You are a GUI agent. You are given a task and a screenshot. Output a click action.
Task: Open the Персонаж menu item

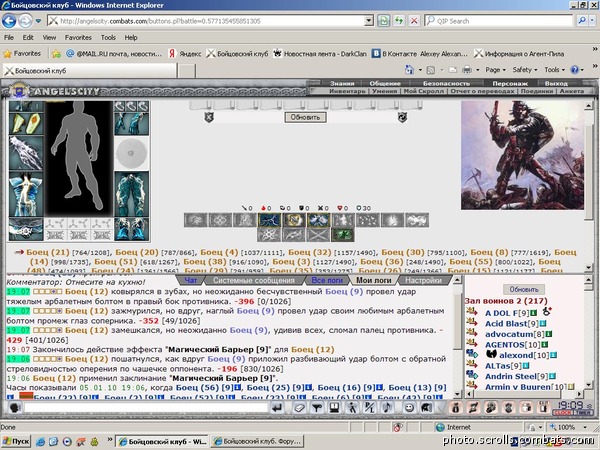[x=510, y=83]
